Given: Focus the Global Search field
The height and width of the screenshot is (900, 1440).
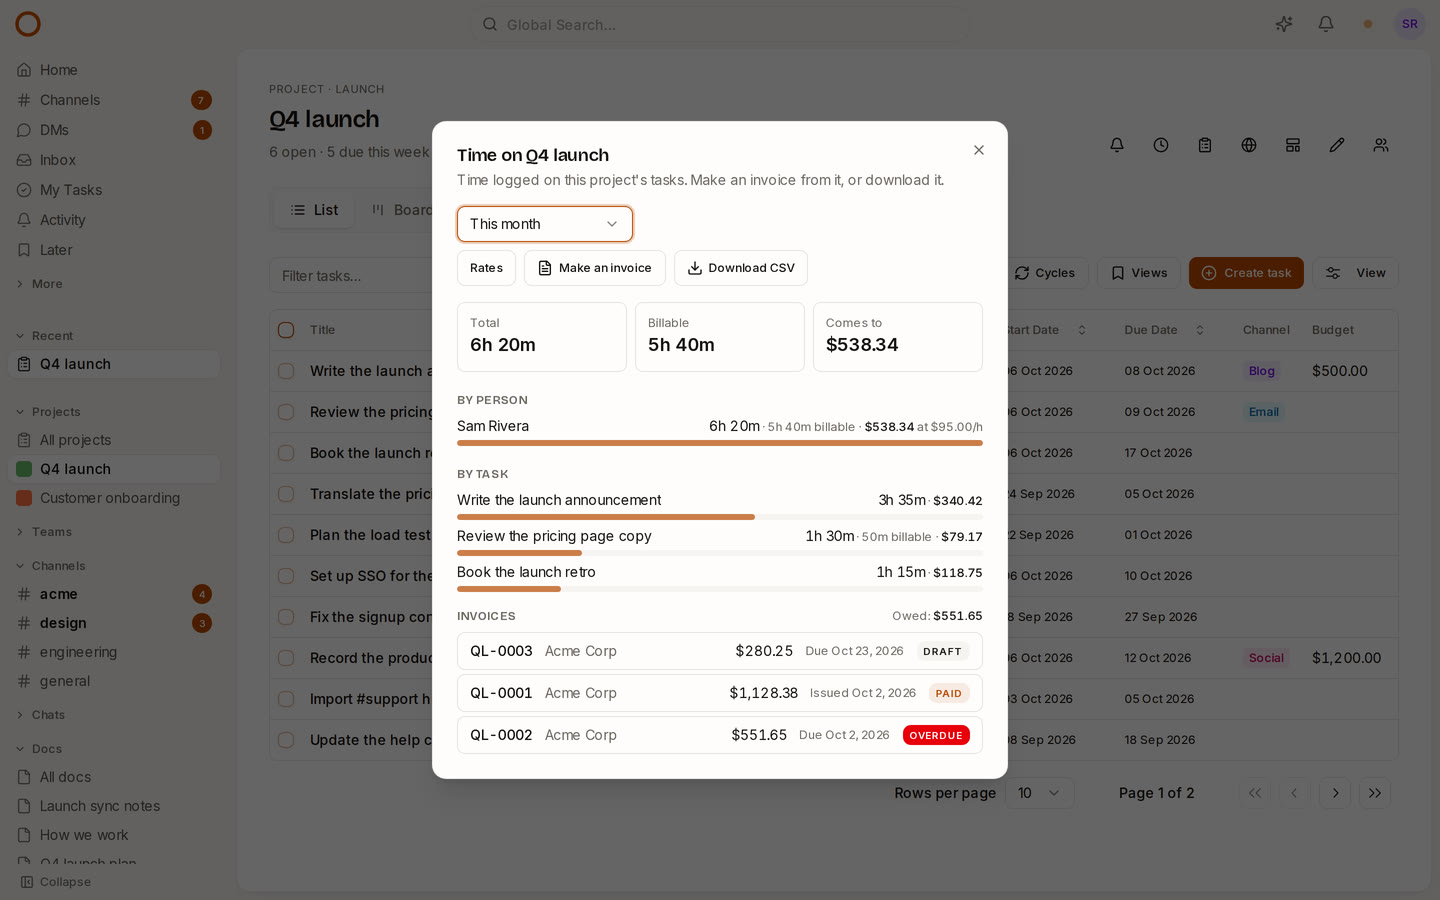Looking at the screenshot, I should point(720,24).
